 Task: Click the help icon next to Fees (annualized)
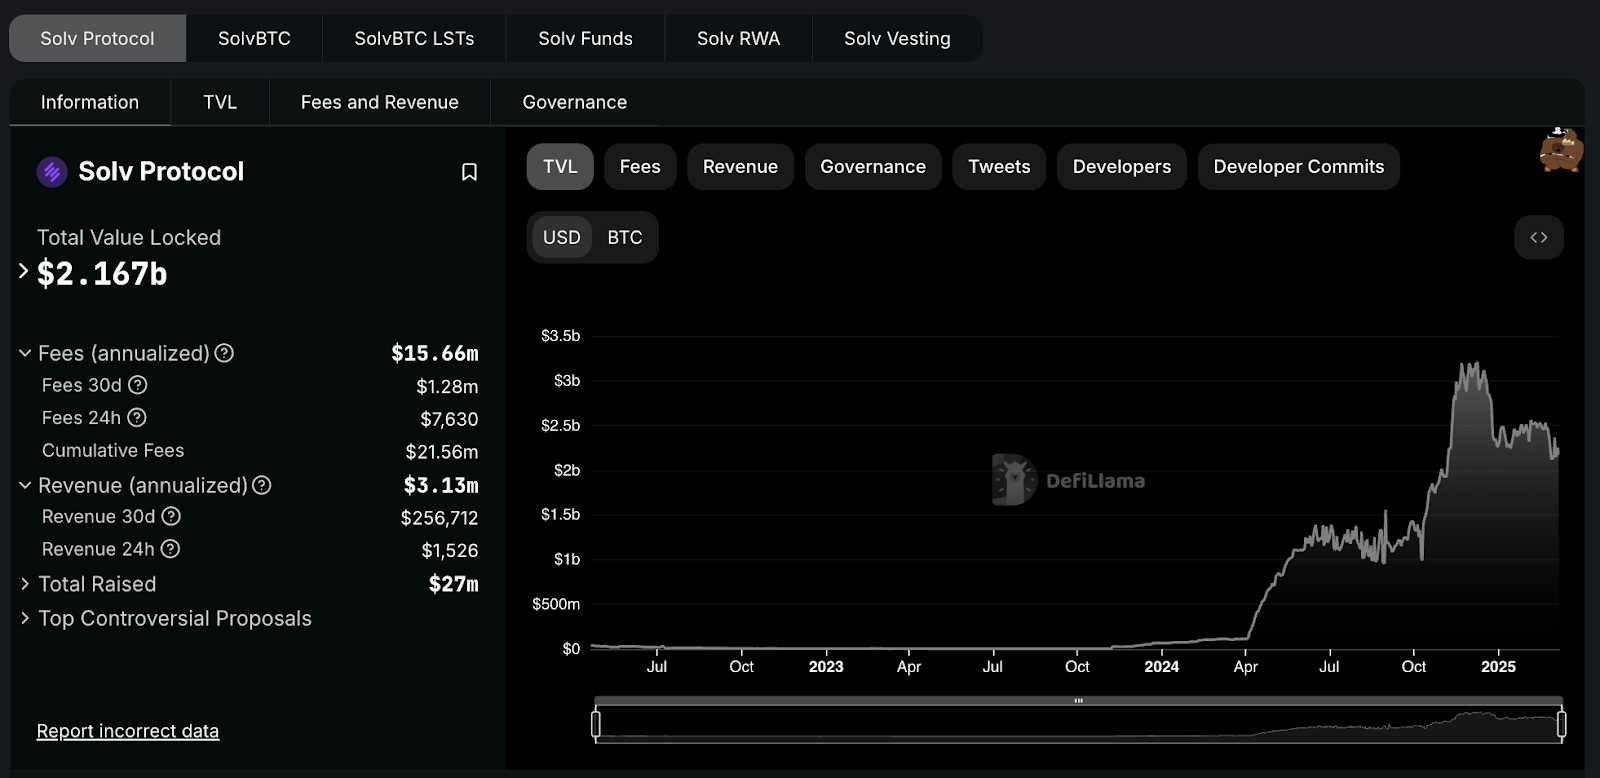tap(224, 353)
